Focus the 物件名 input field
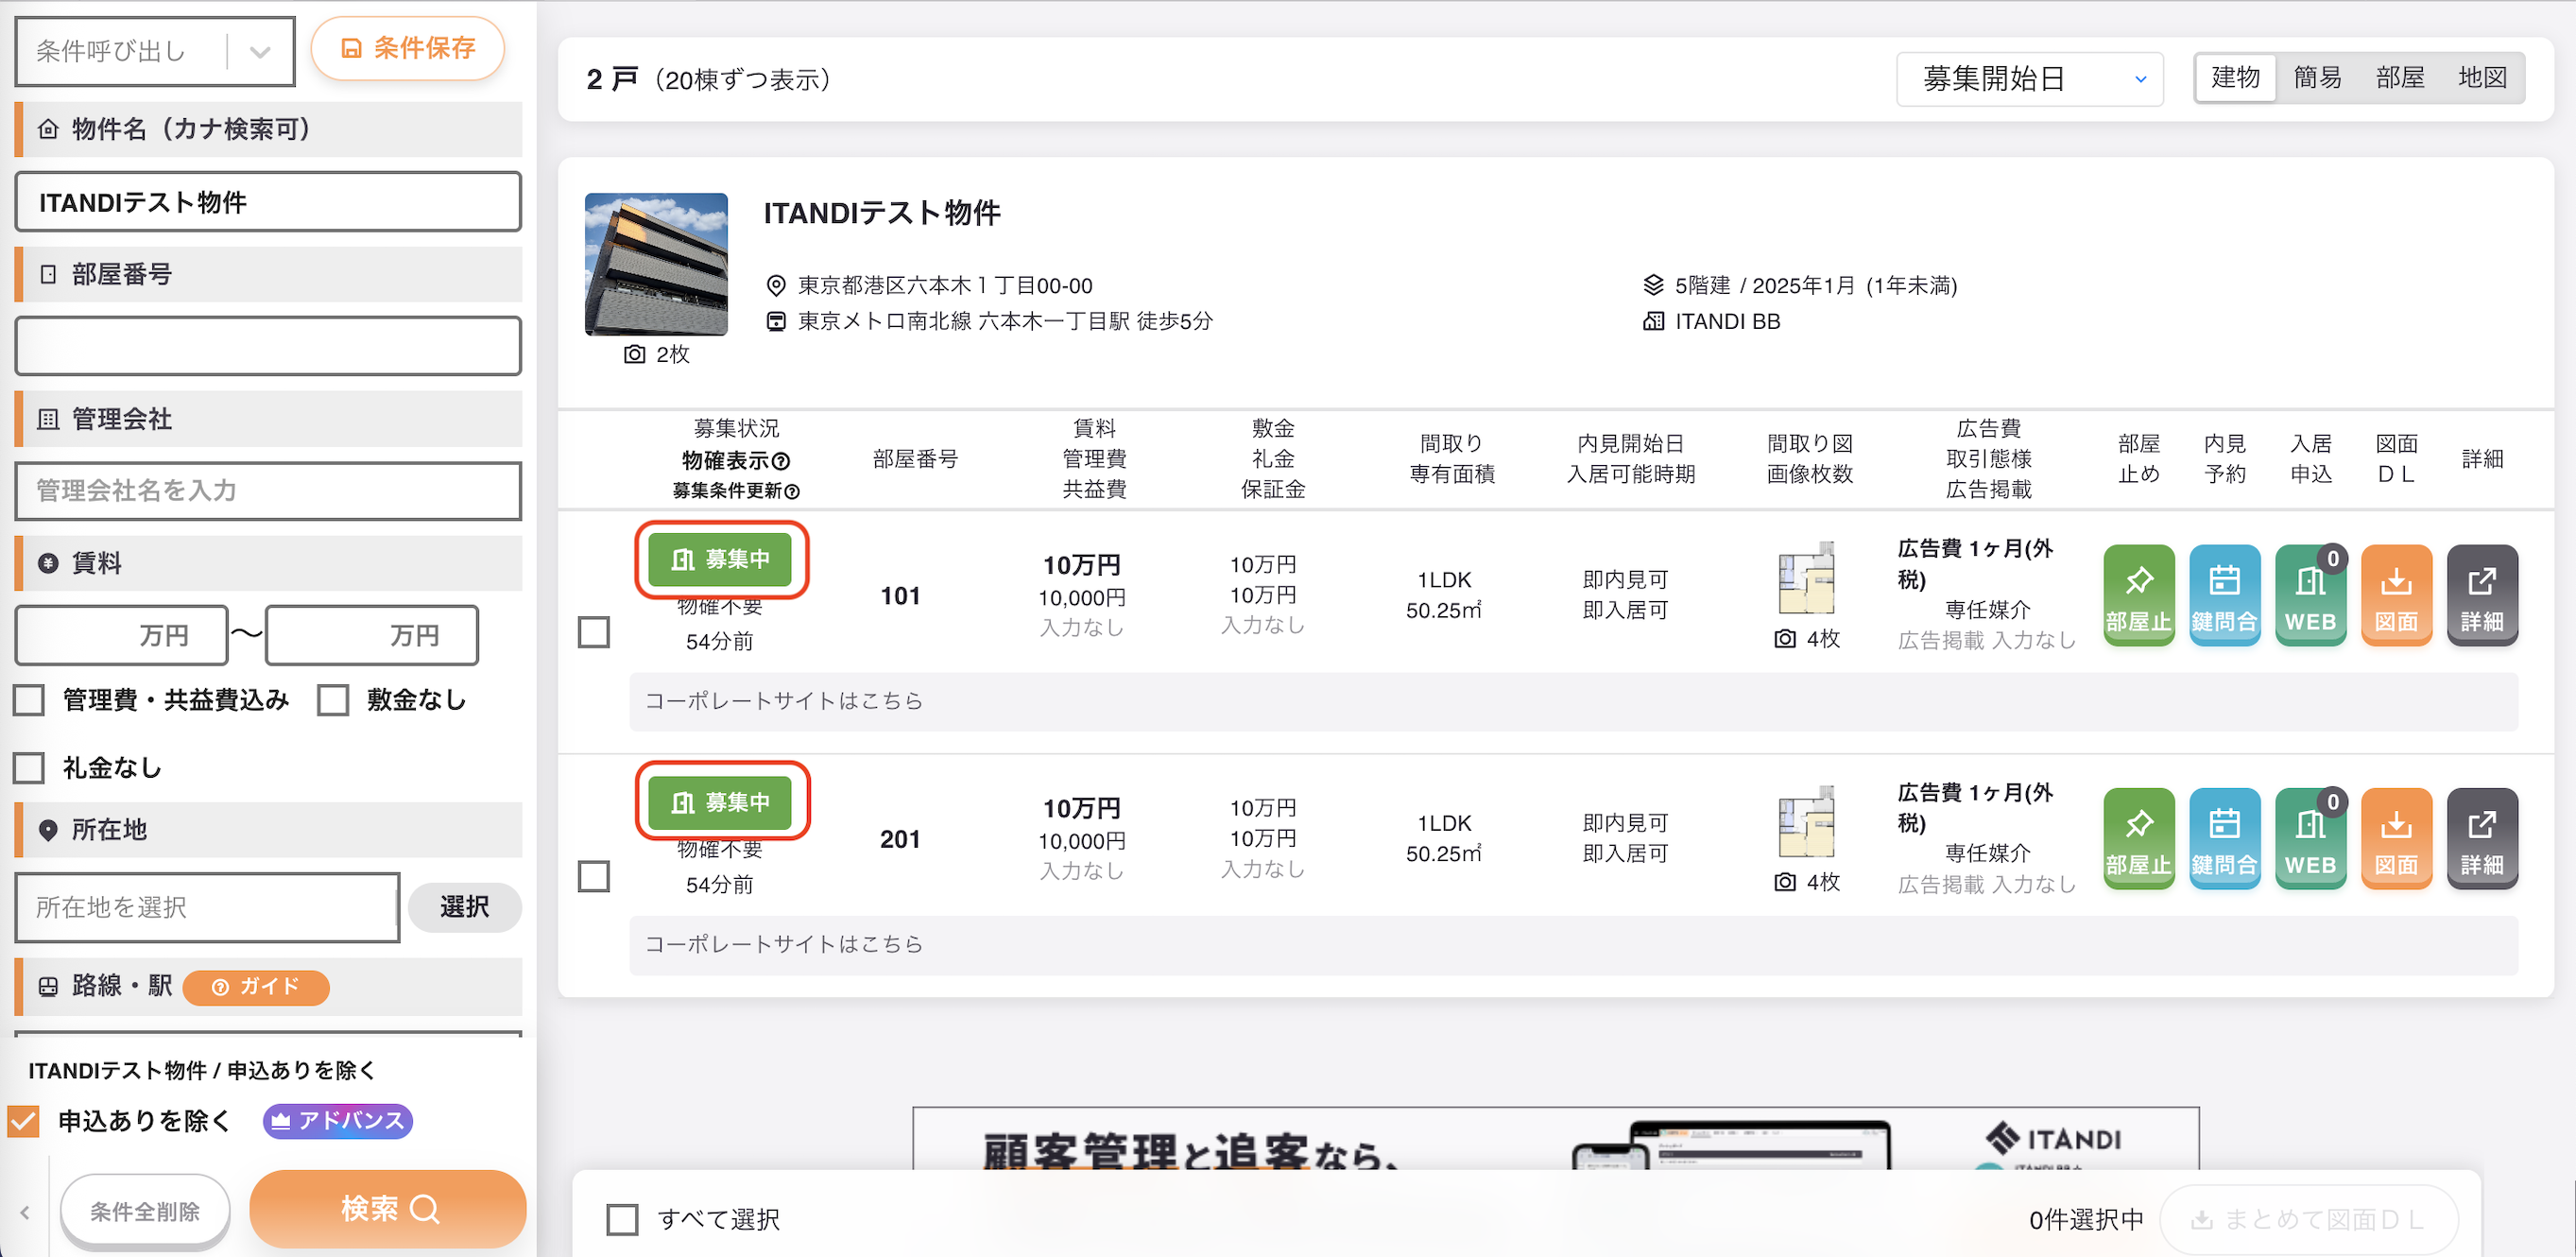This screenshot has height=1257, width=2576. point(268,201)
